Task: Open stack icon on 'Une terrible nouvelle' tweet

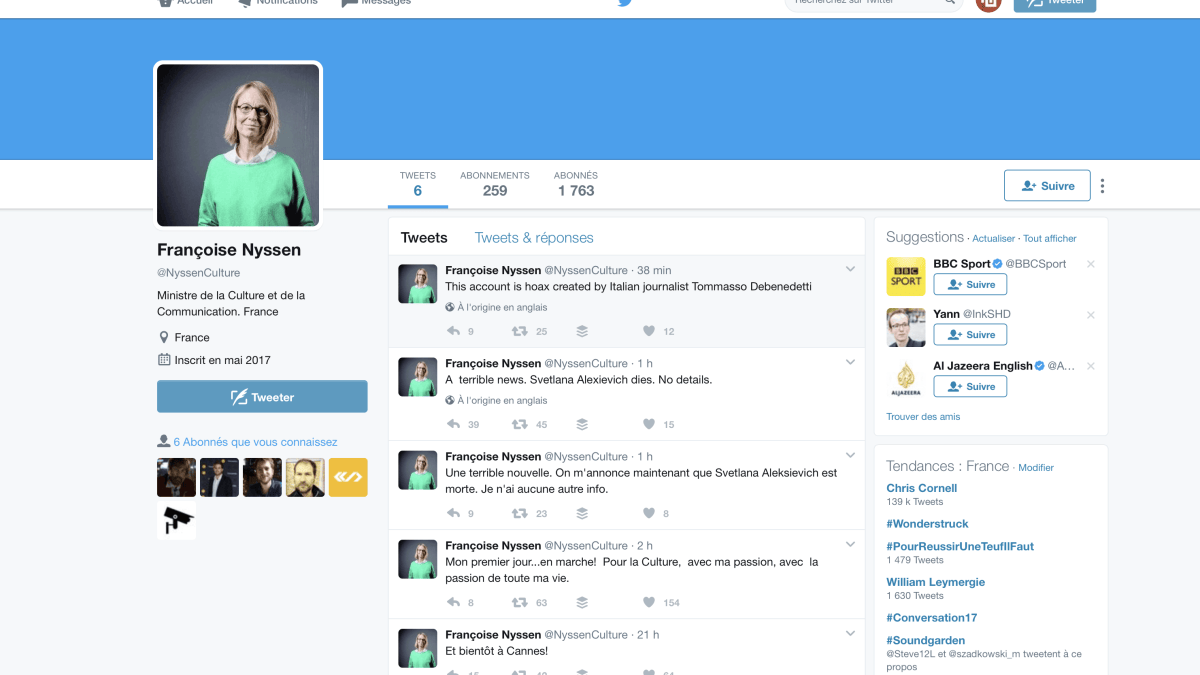Action: (x=582, y=513)
